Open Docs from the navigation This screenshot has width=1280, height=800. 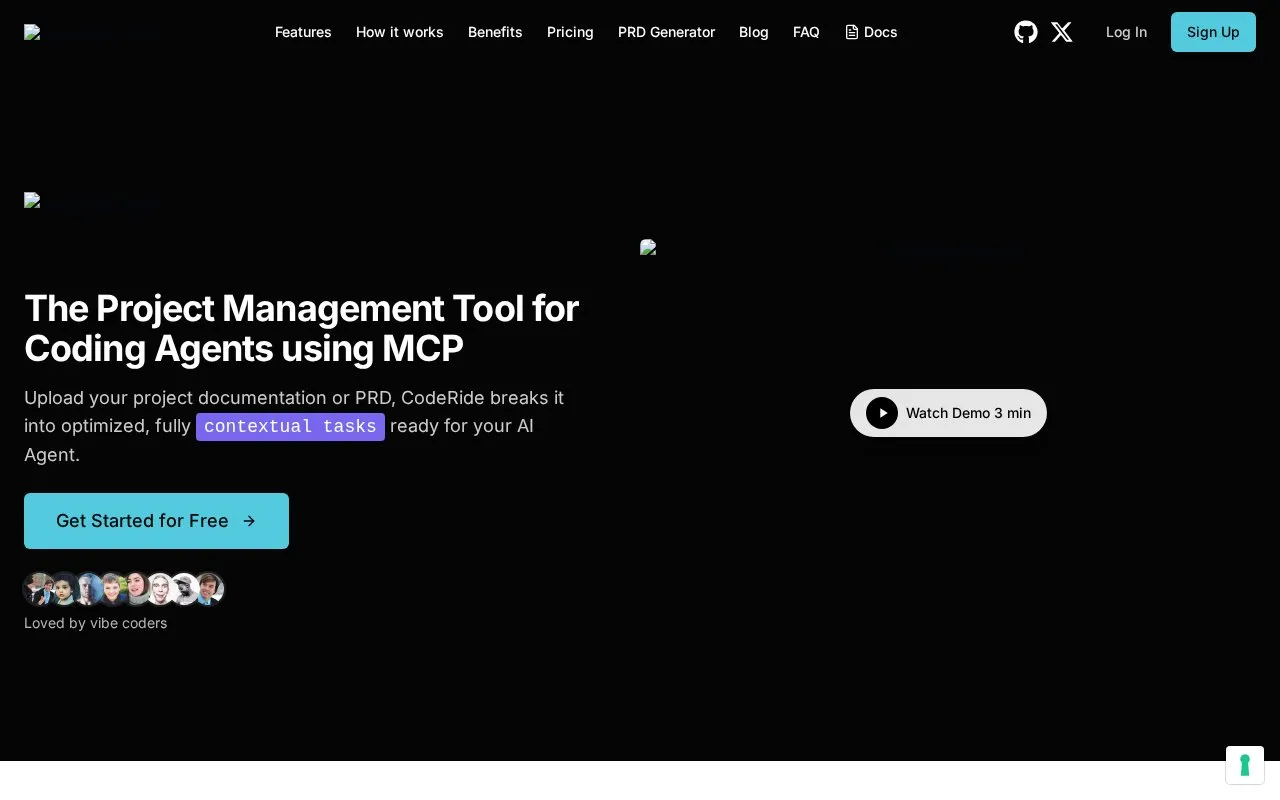click(871, 32)
